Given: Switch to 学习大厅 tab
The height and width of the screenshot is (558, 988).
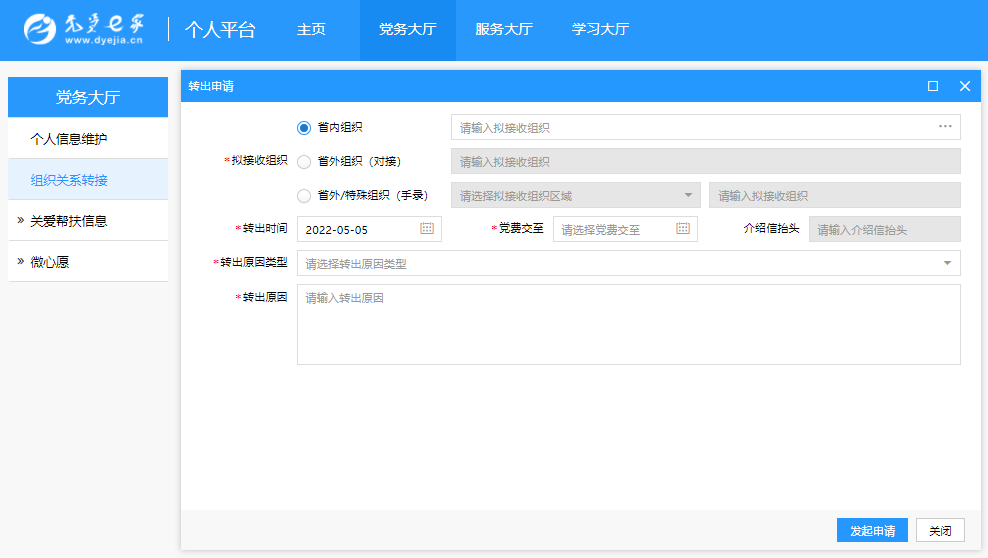Looking at the screenshot, I should tap(600, 30).
